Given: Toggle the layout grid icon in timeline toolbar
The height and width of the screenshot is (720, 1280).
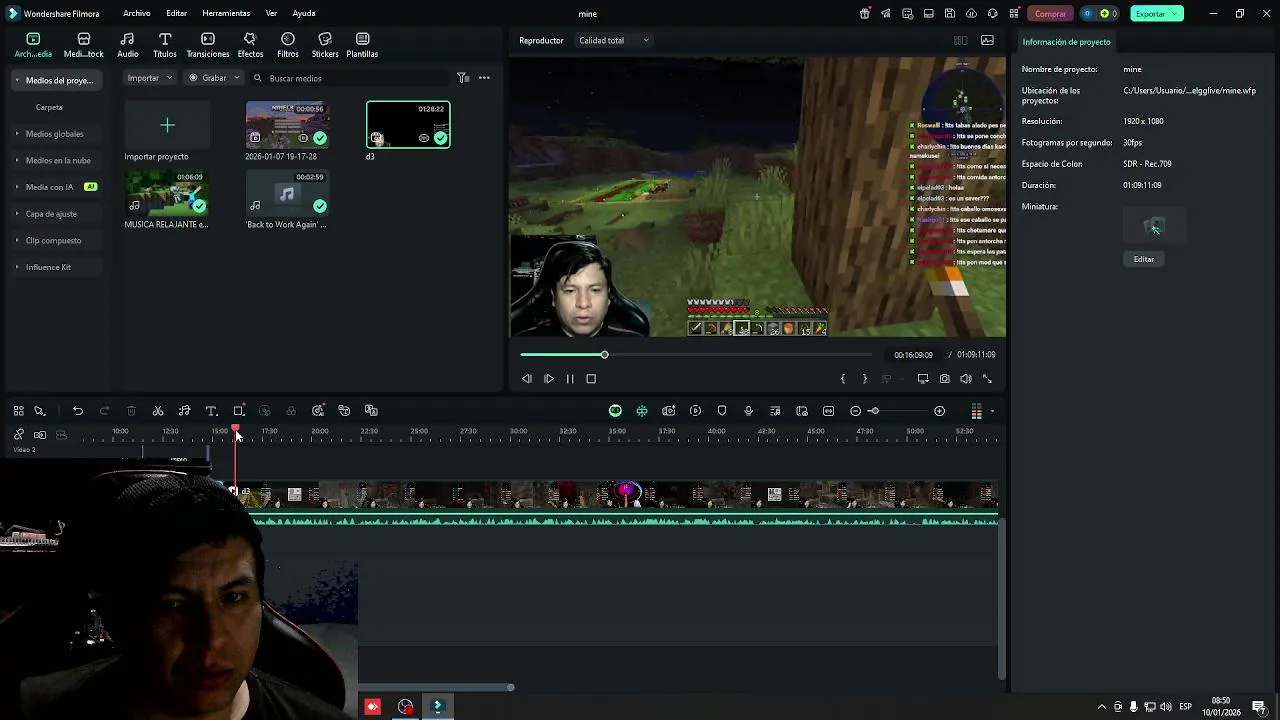Looking at the screenshot, I should tap(18, 411).
